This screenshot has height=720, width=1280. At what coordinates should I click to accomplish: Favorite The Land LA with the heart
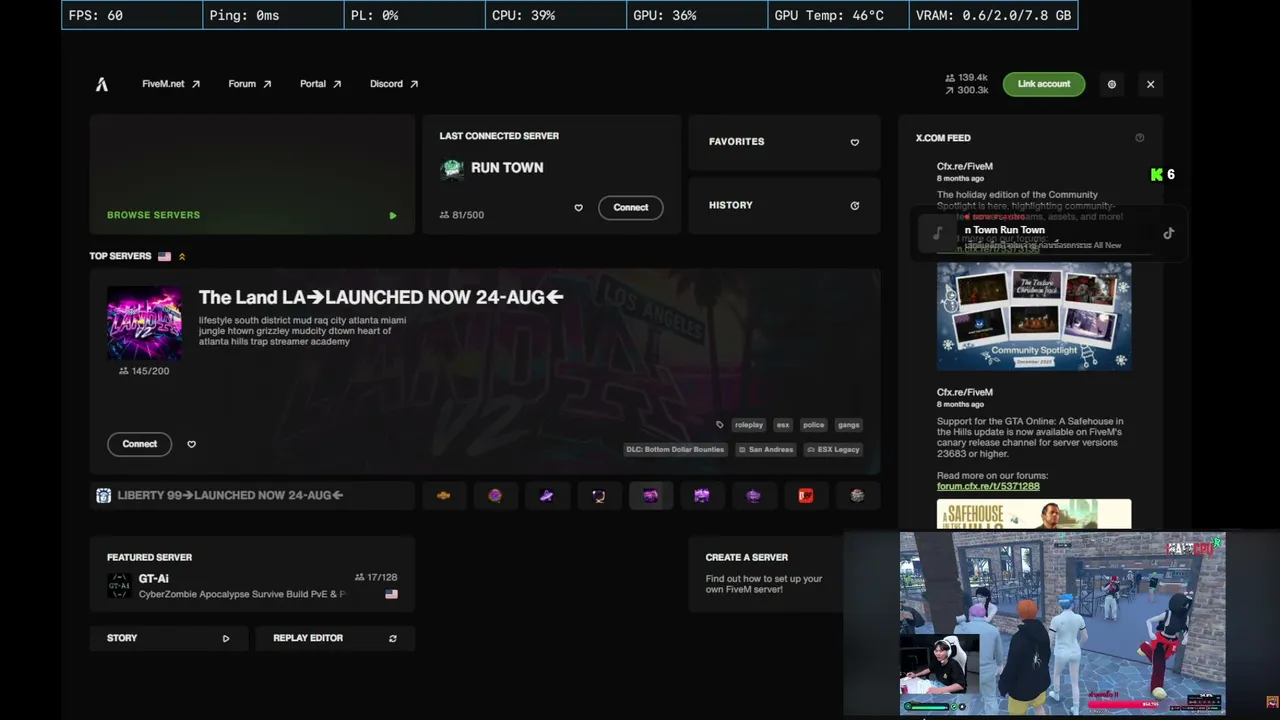pyautogui.click(x=191, y=444)
